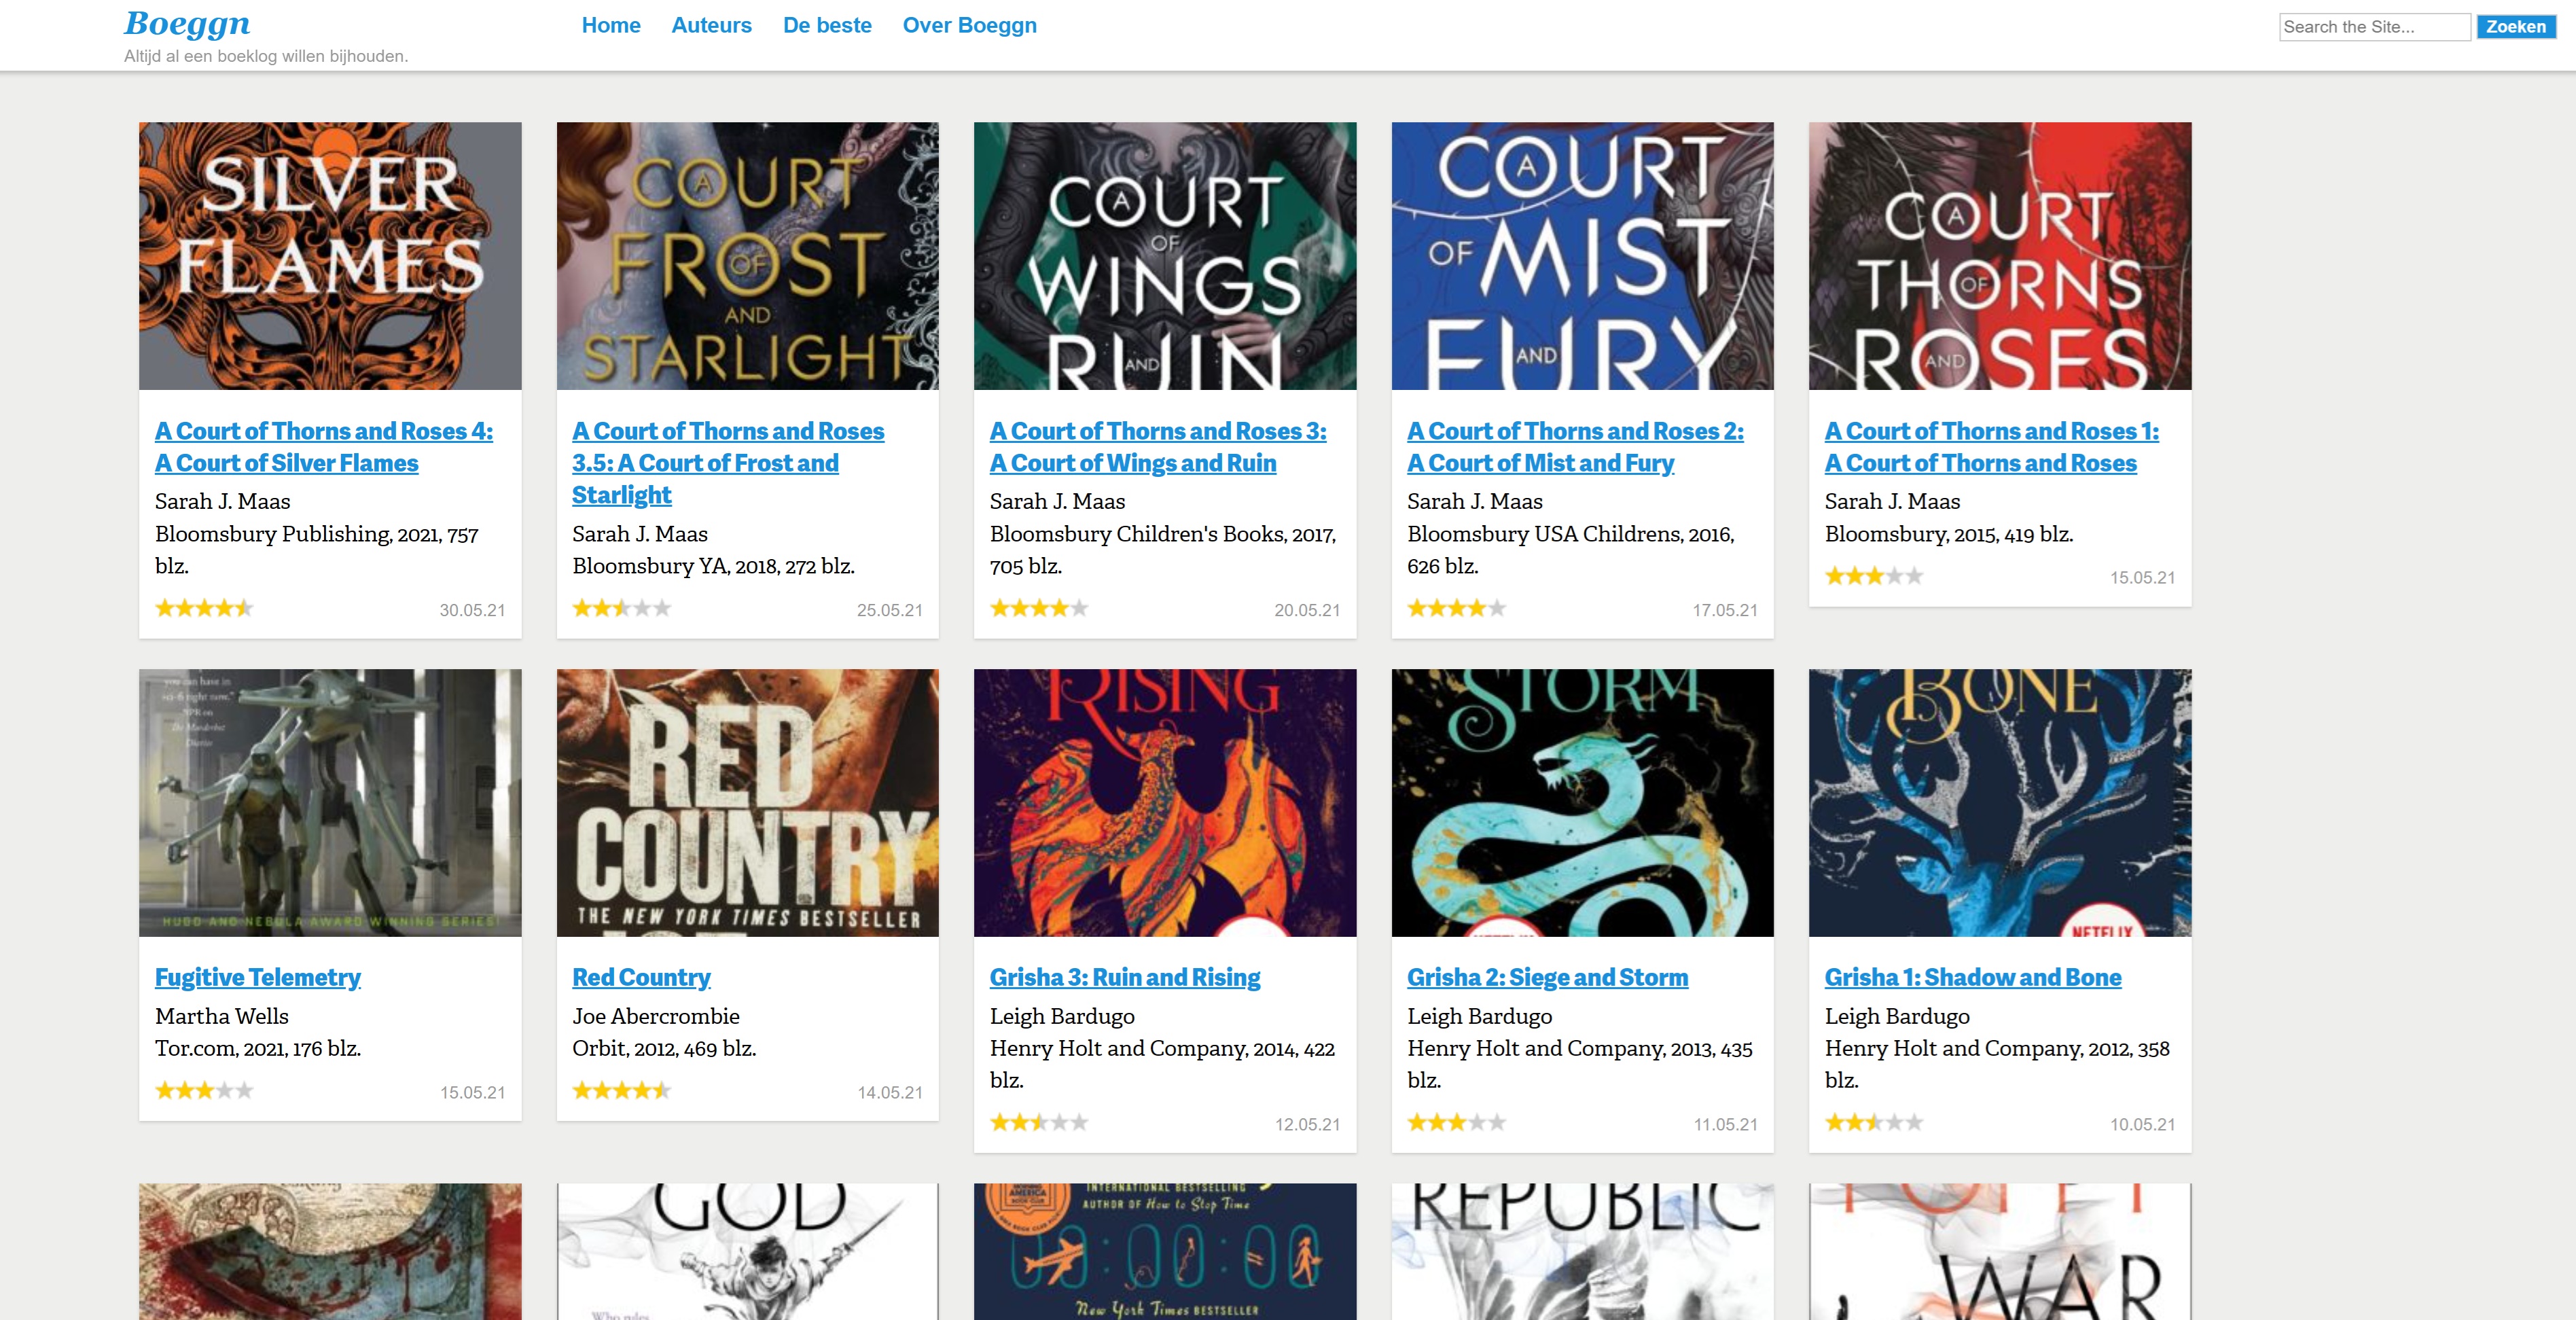Click star rating of Mist and Fury
2576x1320 pixels.
pos(1456,608)
